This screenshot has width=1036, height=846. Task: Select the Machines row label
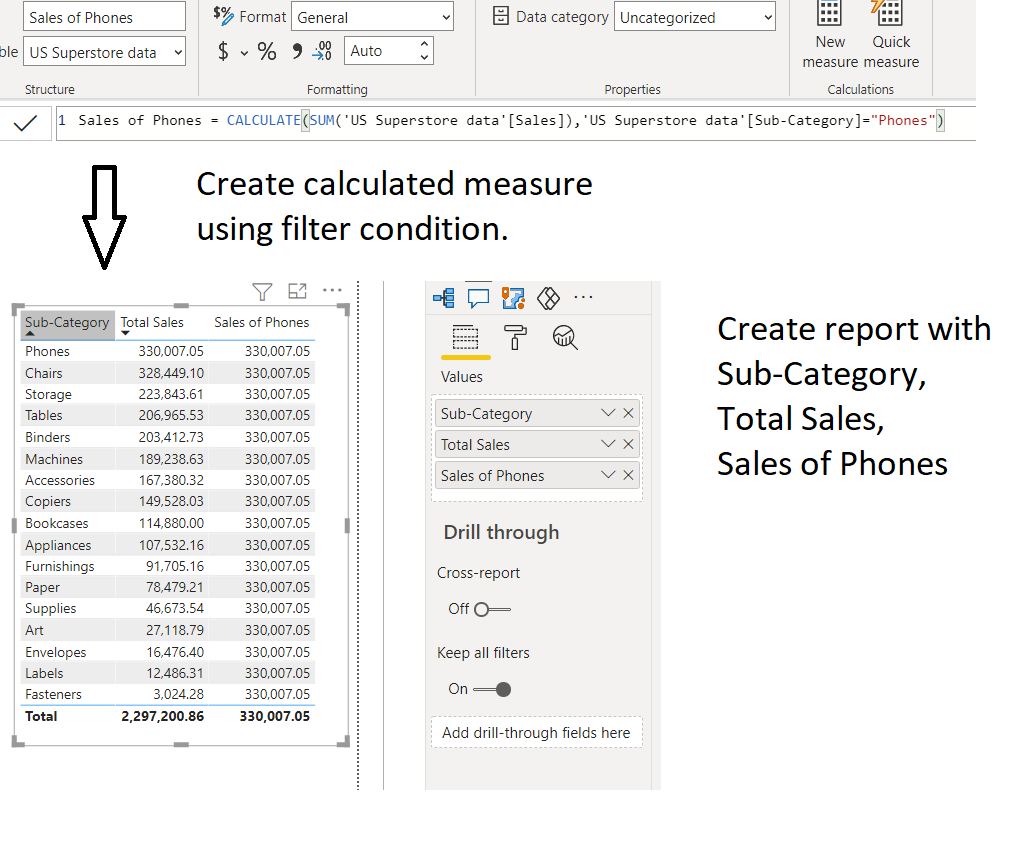[54, 459]
